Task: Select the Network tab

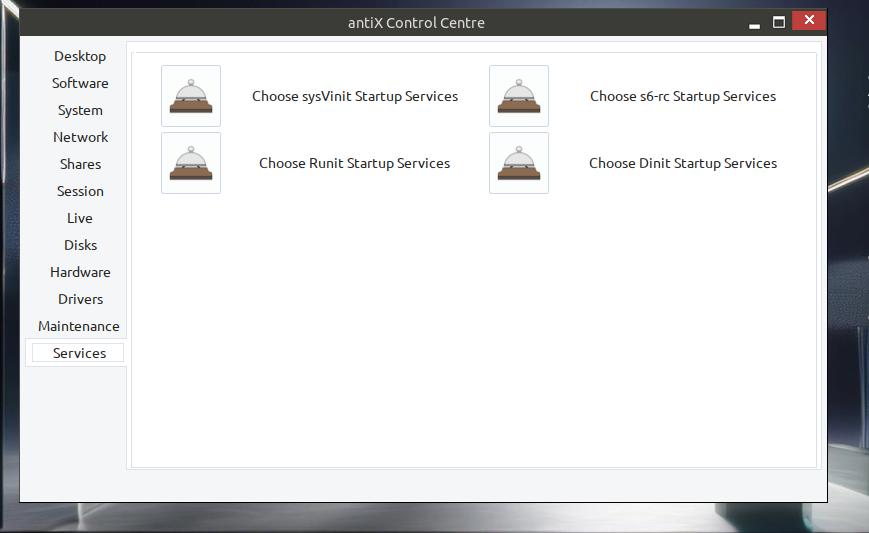Action: click(80, 137)
